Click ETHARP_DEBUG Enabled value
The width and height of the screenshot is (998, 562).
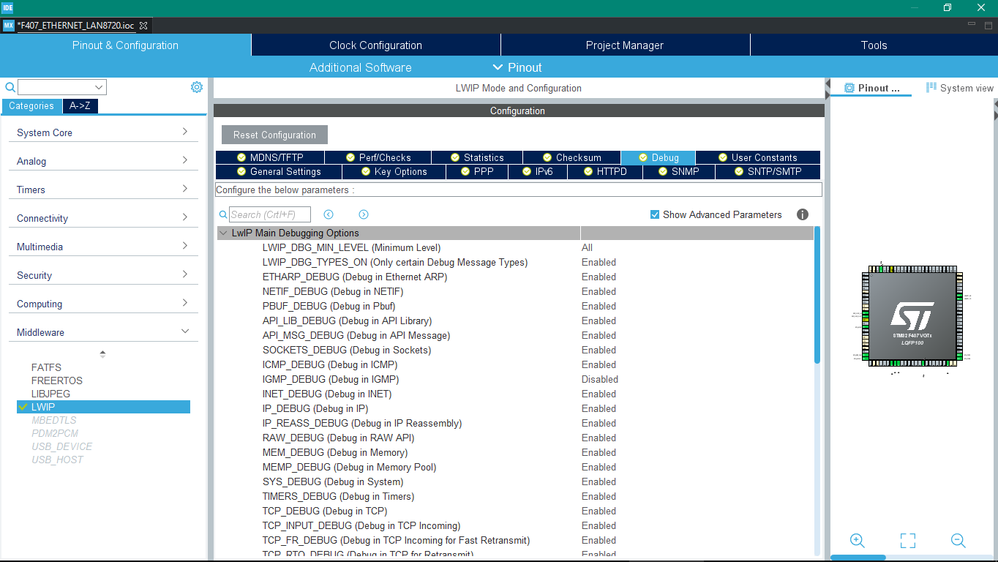[x=598, y=277]
